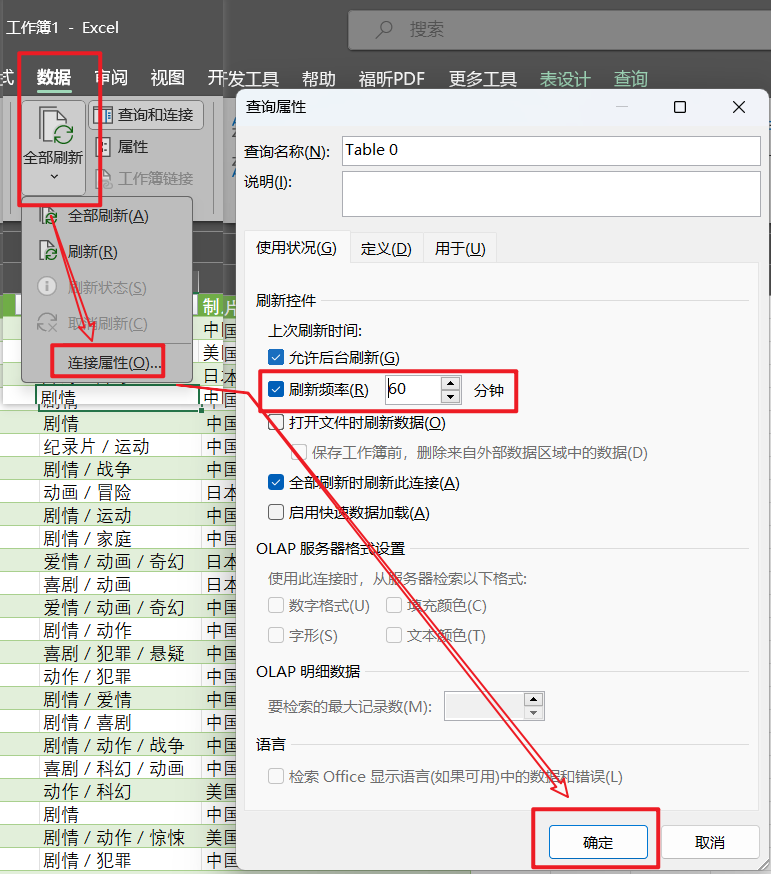The image size is (771, 874).
Task: Choose Refresh (R) from dropdown menu
Action: click(92, 252)
